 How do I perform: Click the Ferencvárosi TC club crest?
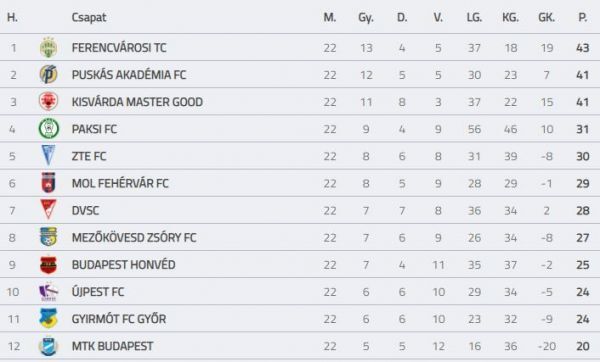[x=49, y=47]
